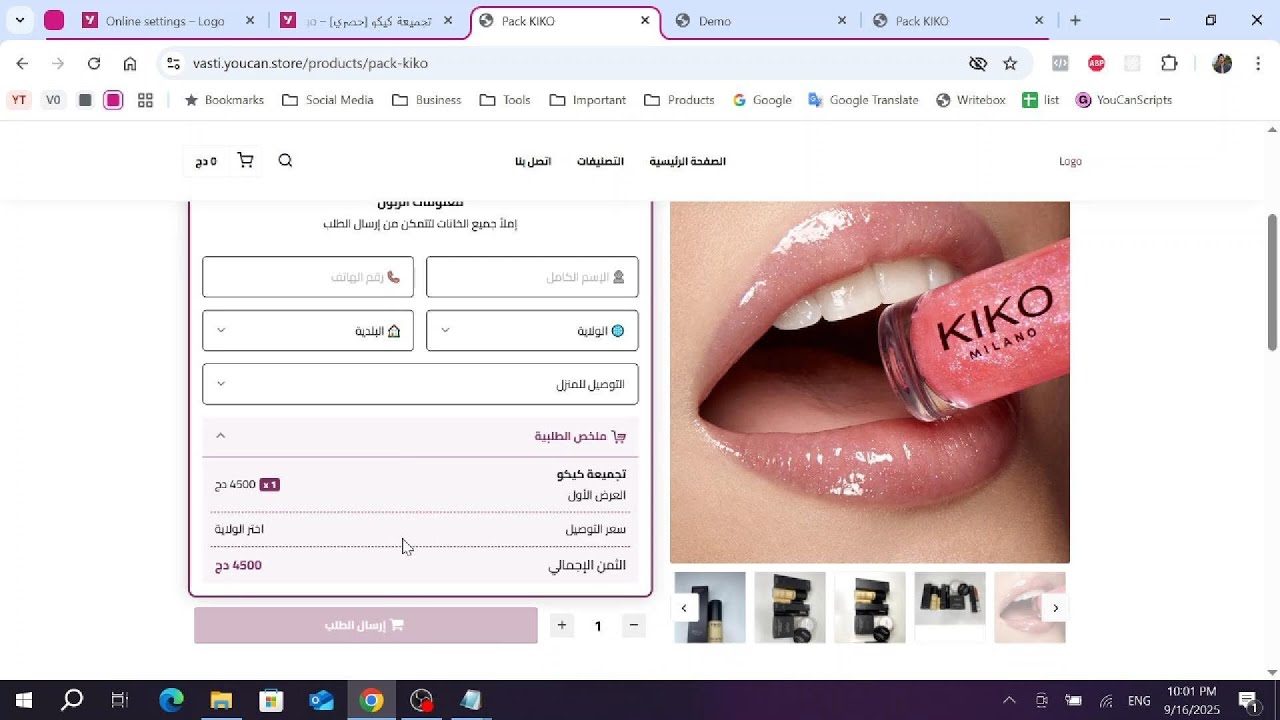Click the eye-slash tracking icon in address bar

(x=978, y=63)
